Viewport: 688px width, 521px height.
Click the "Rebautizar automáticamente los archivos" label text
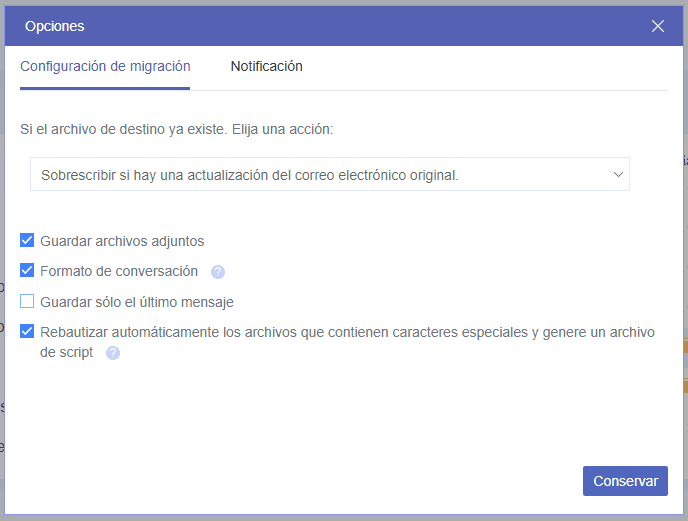tap(200, 332)
